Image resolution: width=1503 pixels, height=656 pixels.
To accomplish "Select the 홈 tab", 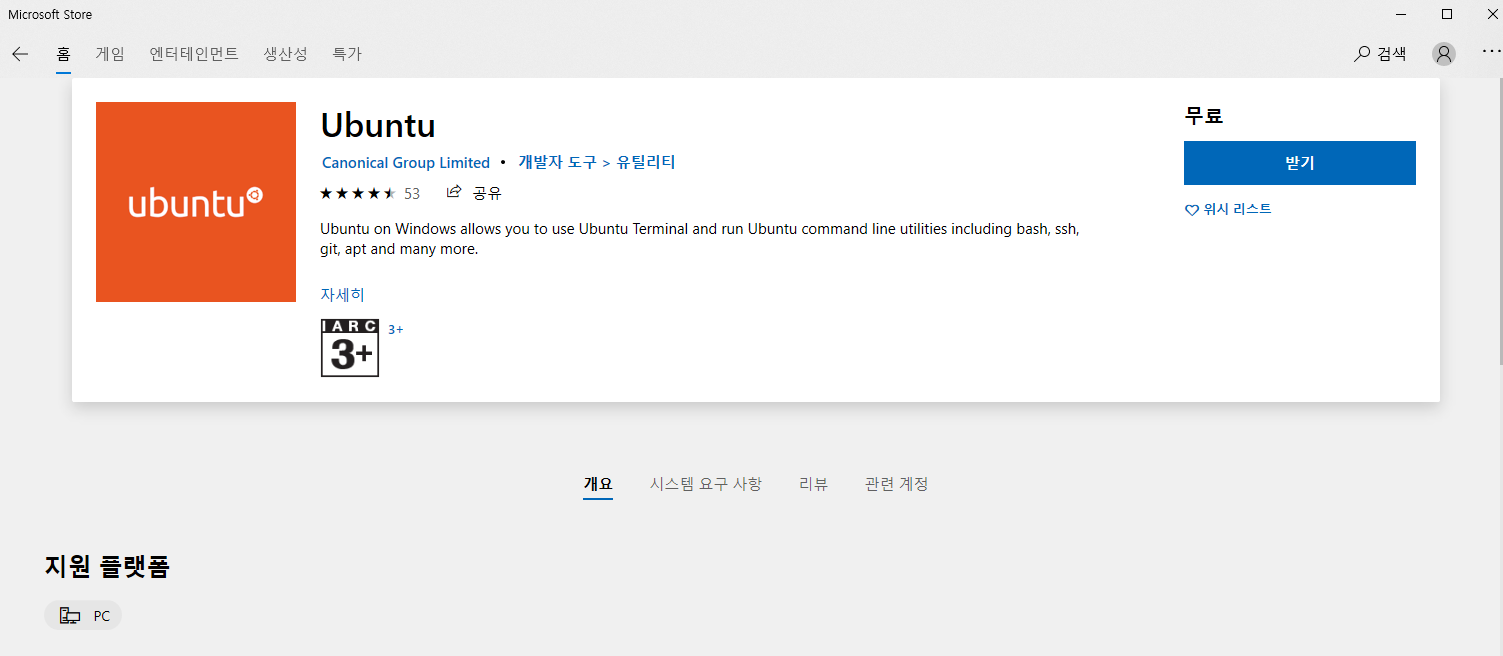I will coord(63,54).
